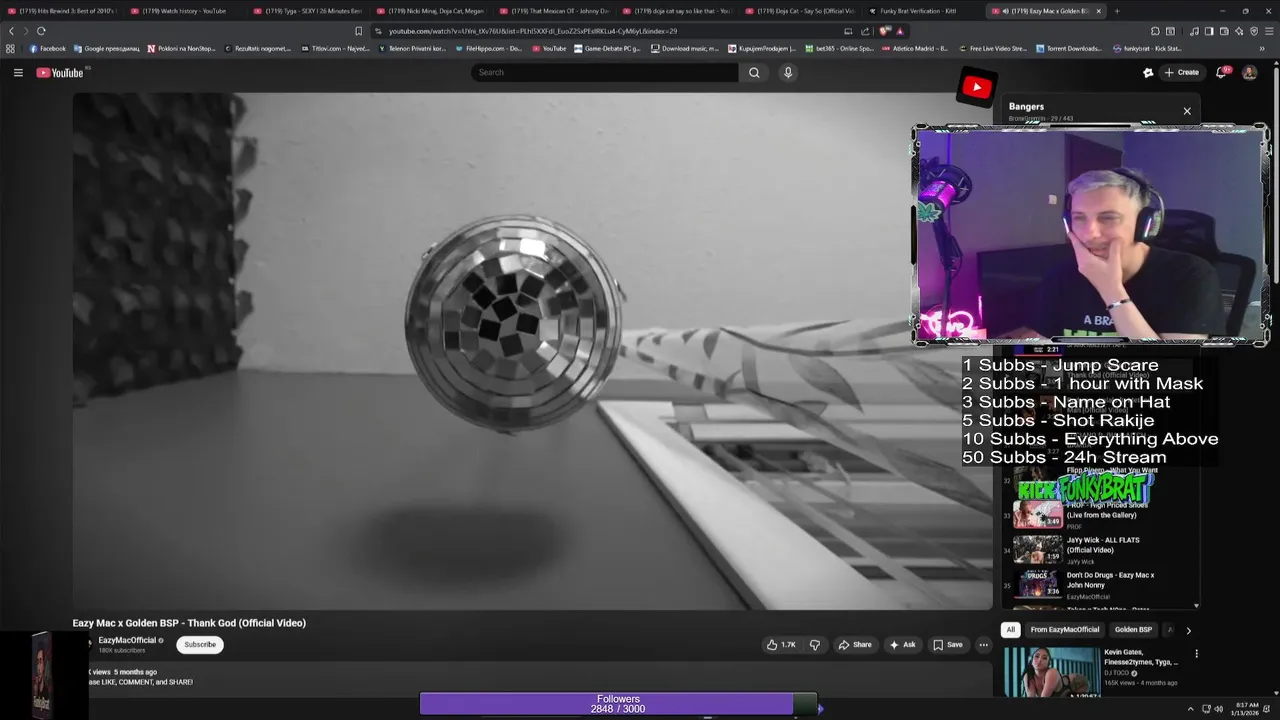Open the bet365 Online Sports bookmark
This screenshot has width=1280, height=720.
838,48
